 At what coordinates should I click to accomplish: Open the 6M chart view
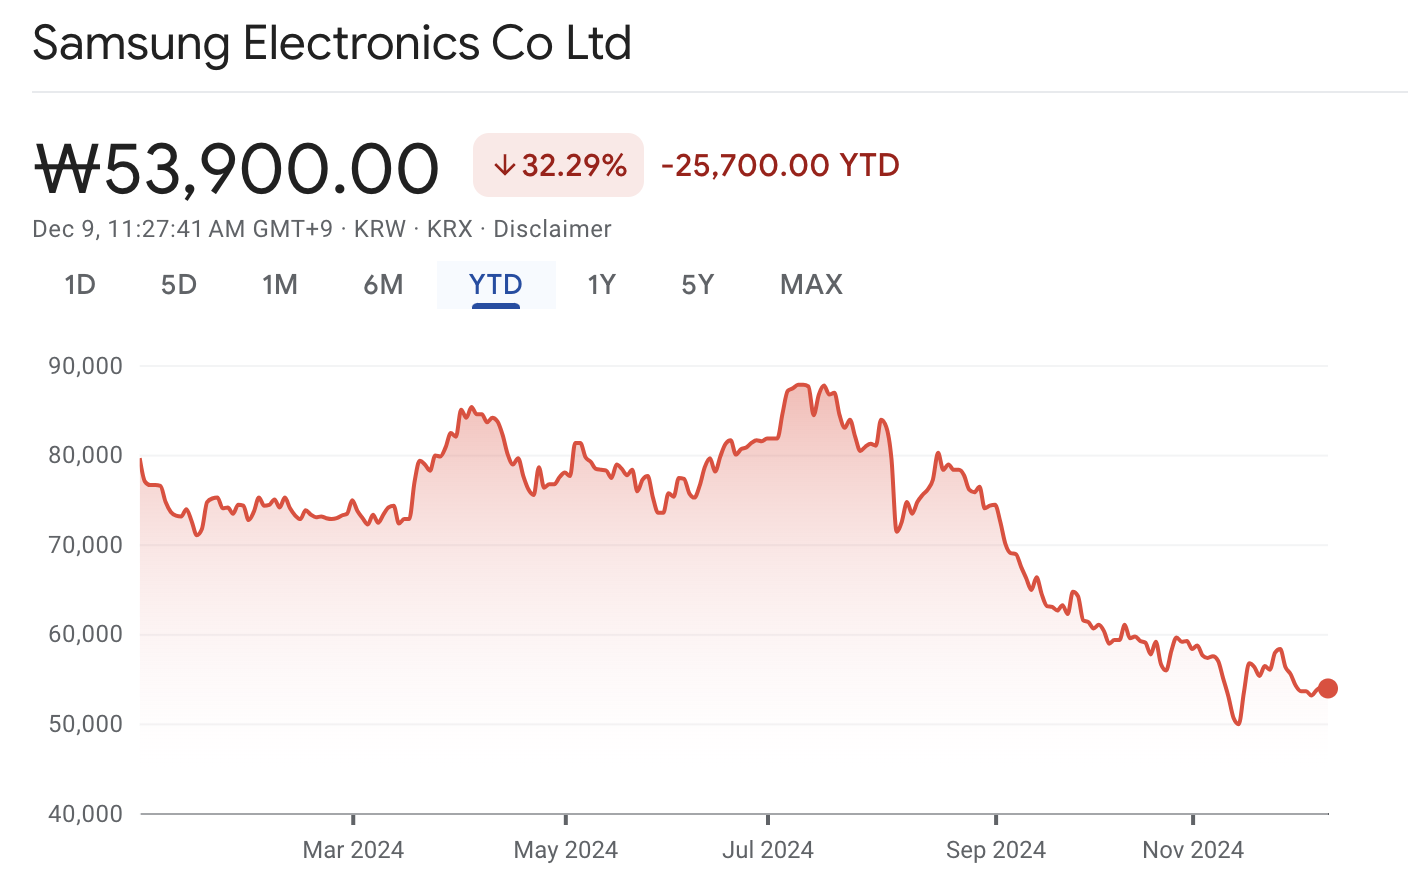click(383, 285)
